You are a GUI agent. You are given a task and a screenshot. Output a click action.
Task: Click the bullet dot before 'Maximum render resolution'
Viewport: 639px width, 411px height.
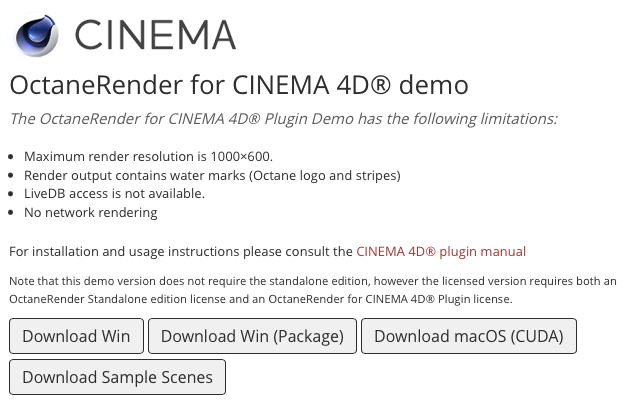coord(11,158)
